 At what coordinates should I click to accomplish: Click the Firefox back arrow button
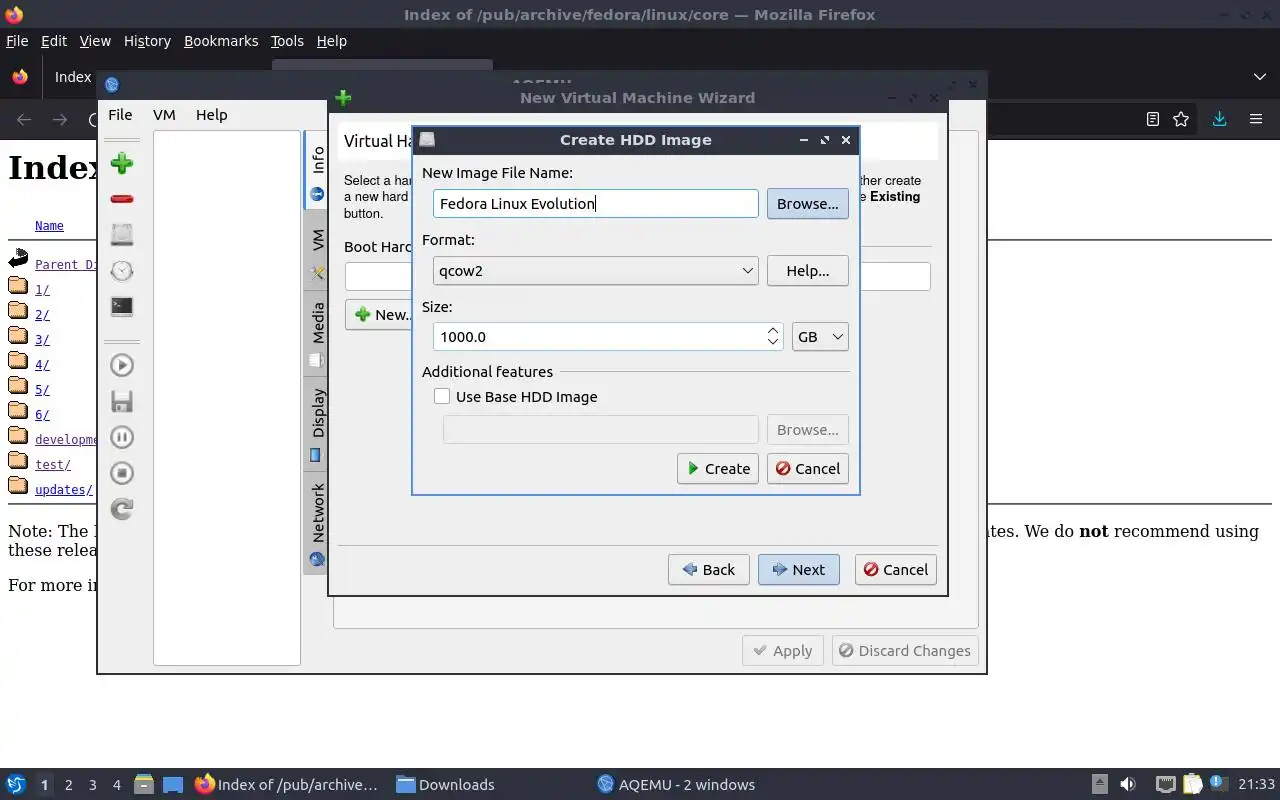24,119
